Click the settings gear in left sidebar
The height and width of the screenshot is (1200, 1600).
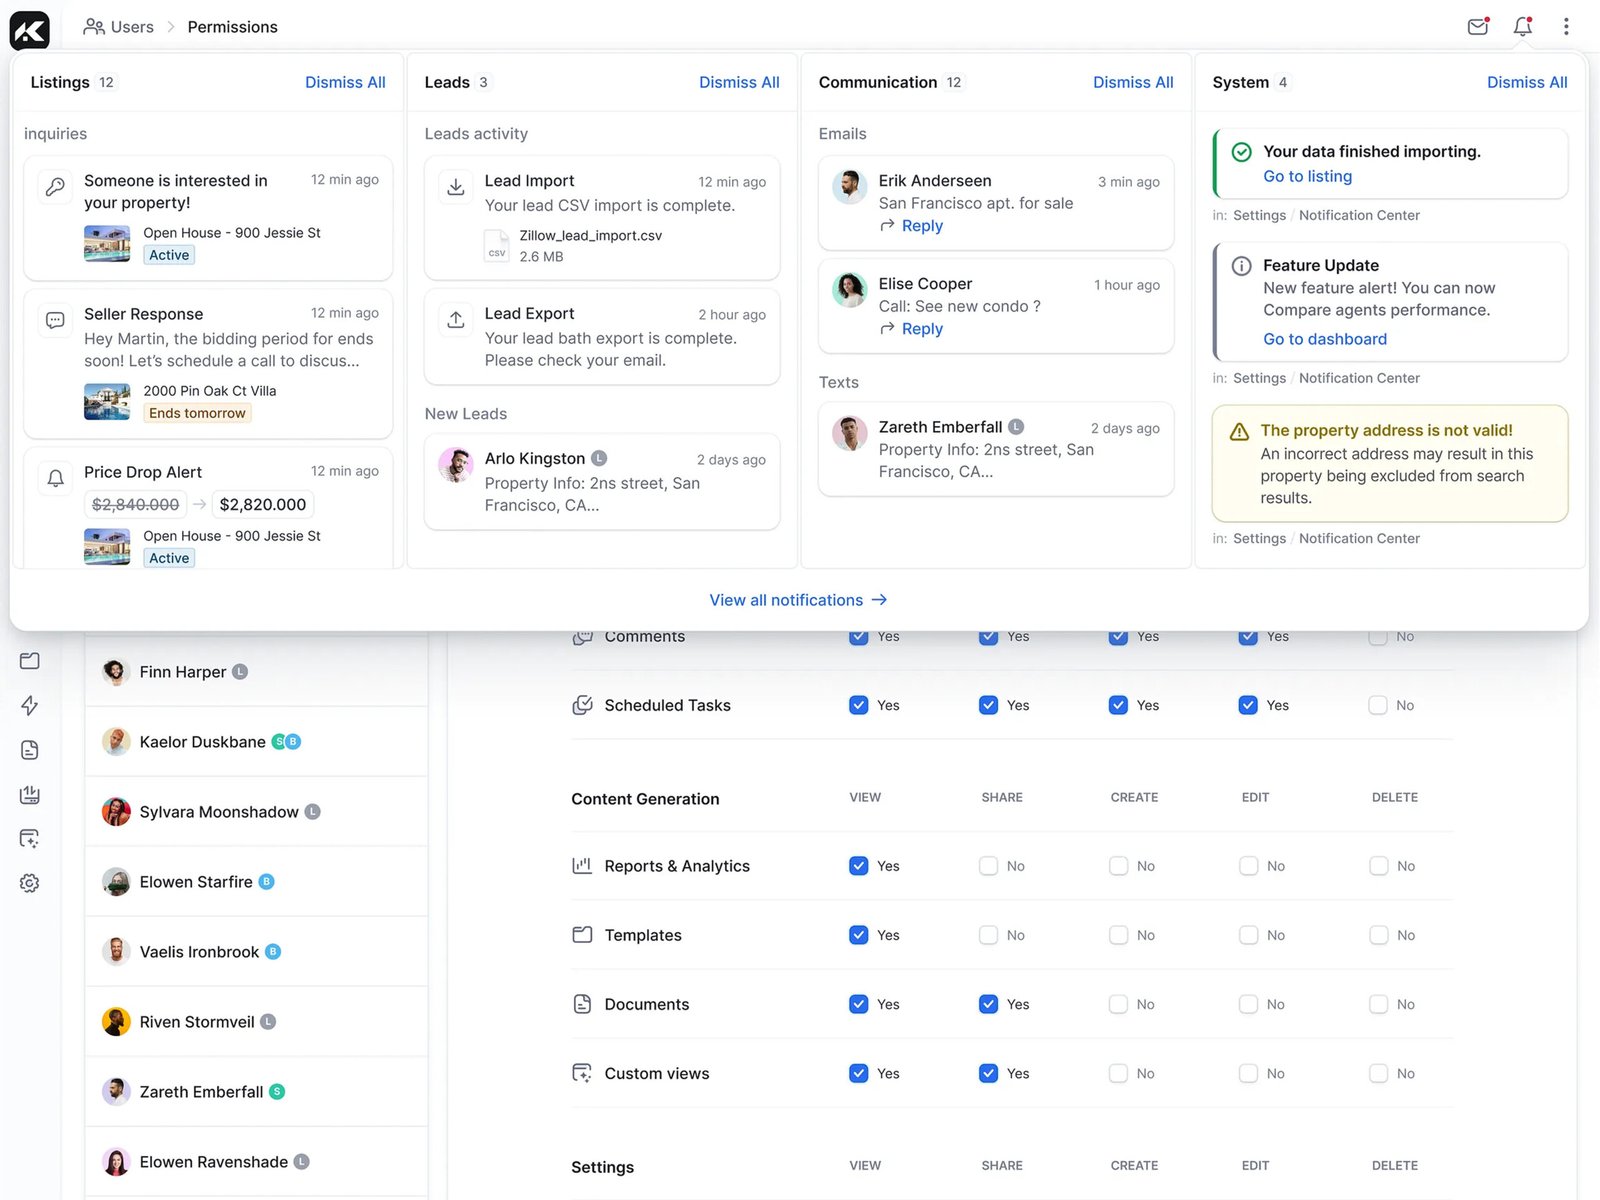click(30, 883)
